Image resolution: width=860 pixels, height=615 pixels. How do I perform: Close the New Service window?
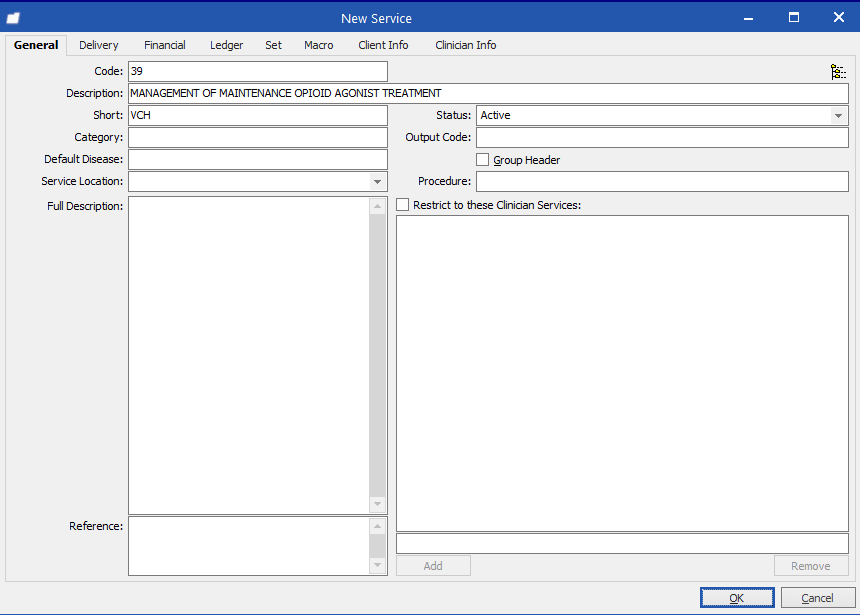click(839, 18)
